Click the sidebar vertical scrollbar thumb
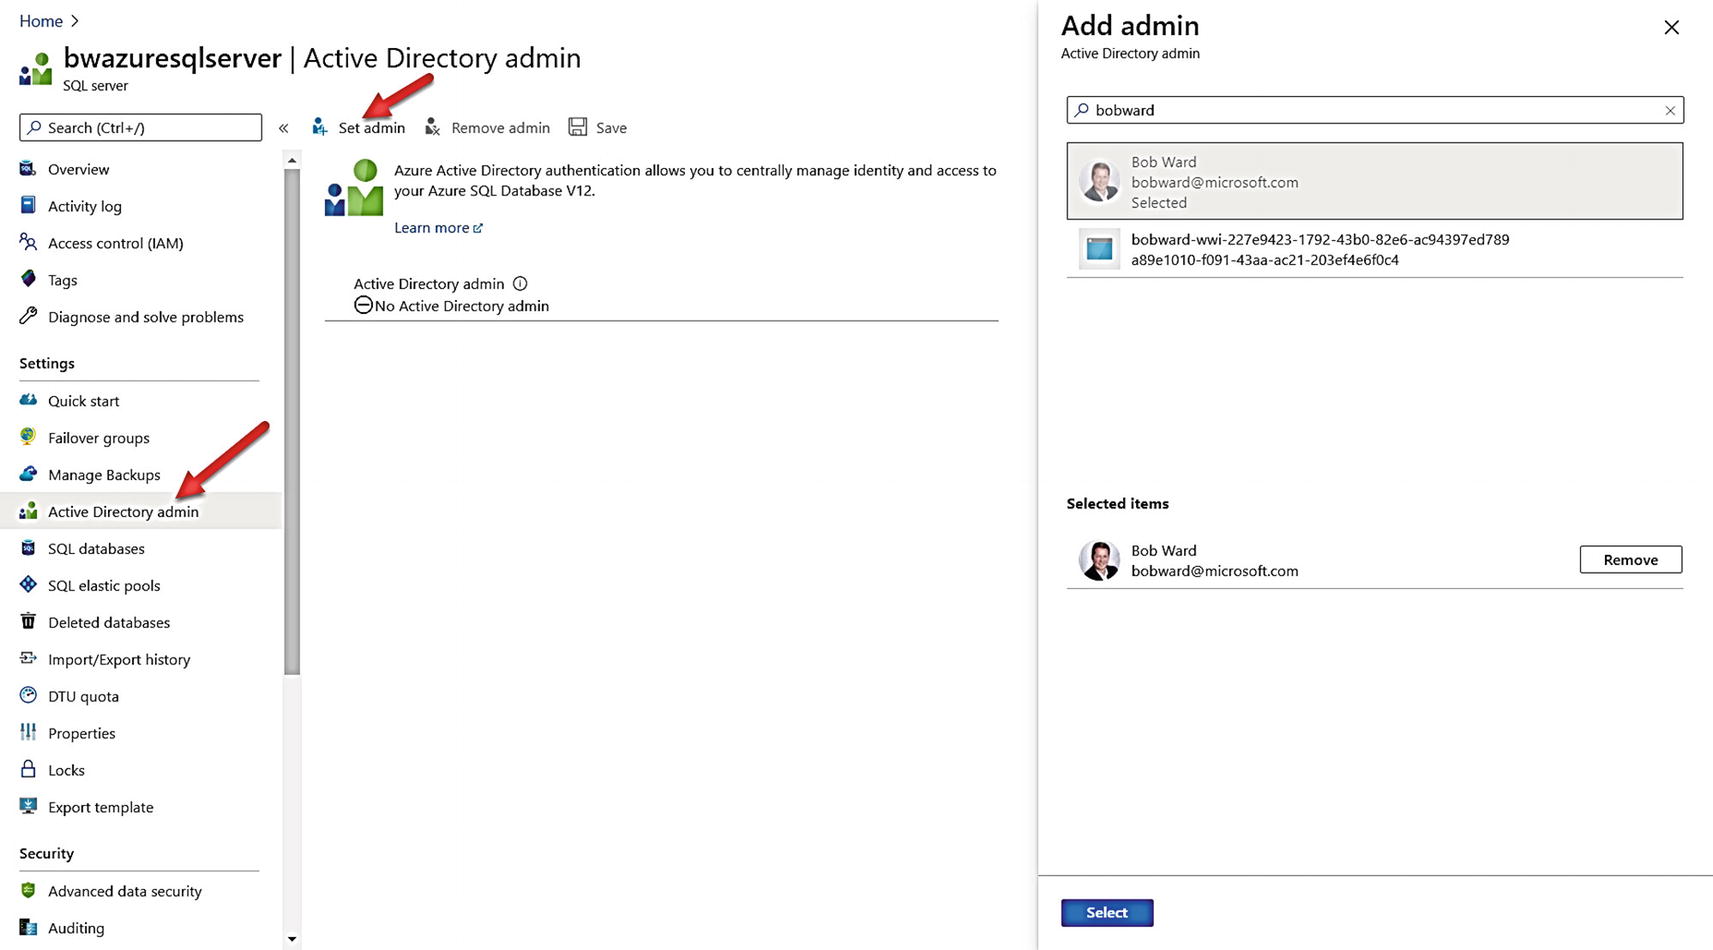This screenshot has height=950, width=1713. [292, 422]
